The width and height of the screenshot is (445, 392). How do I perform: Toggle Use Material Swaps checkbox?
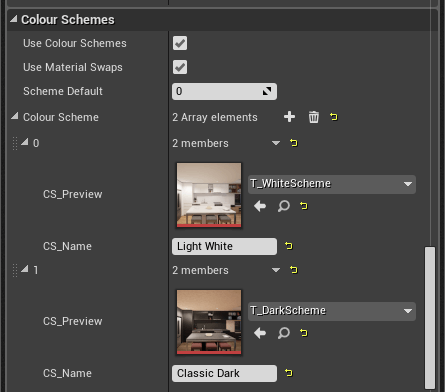(x=180, y=67)
